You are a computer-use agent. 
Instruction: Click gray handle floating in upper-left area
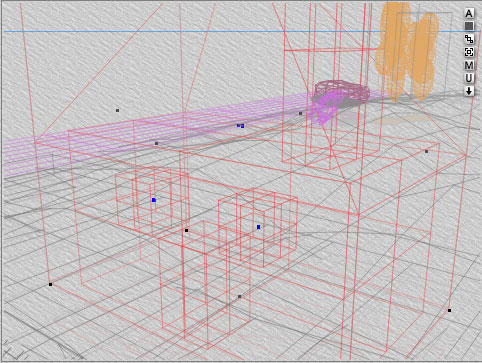pyautogui.click(x=117, y=110)
